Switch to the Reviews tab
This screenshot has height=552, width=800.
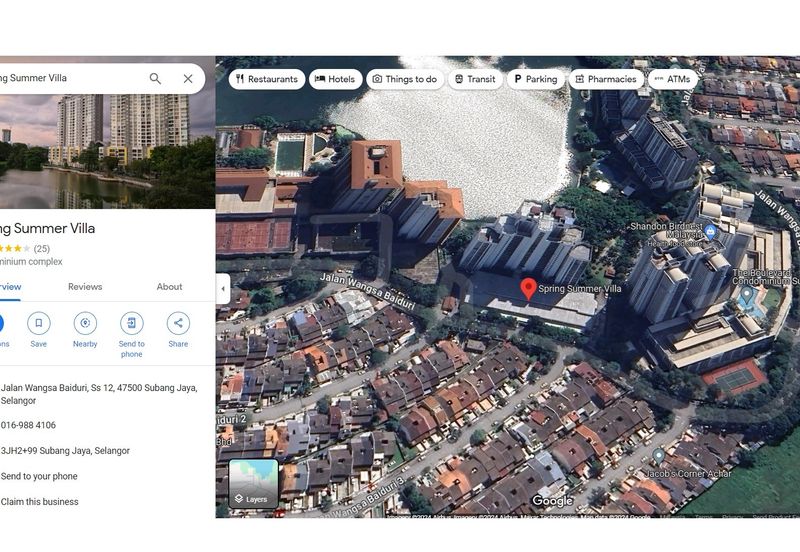(x=85, y=287)
